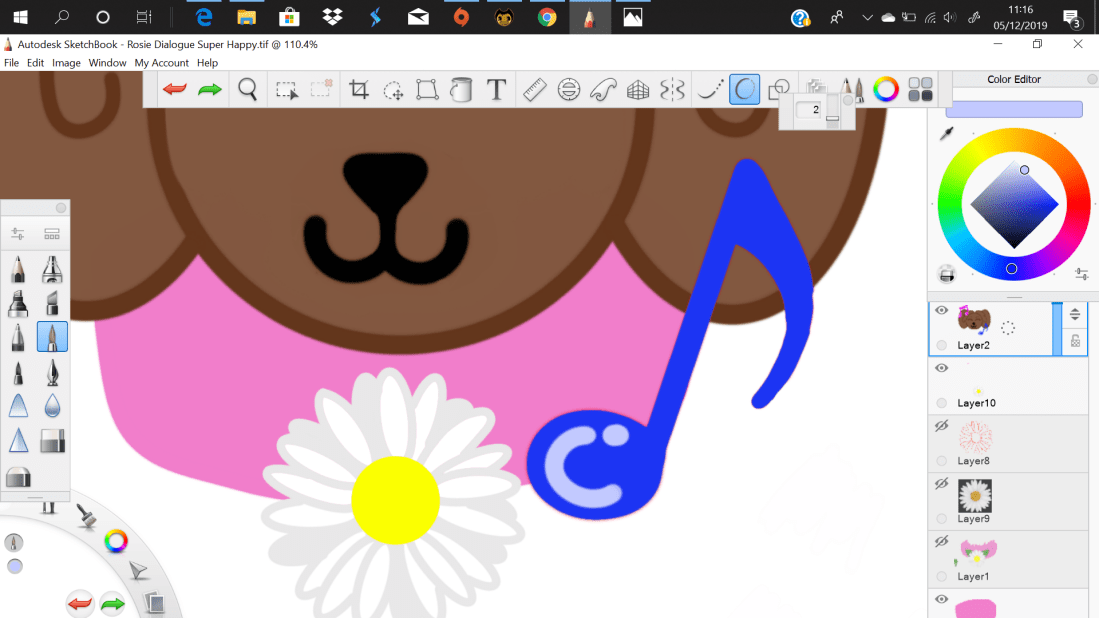The height and width of the screenshot is (618, 1099).
Task: Click the current color swatch bar
Action: point(1014,109)
